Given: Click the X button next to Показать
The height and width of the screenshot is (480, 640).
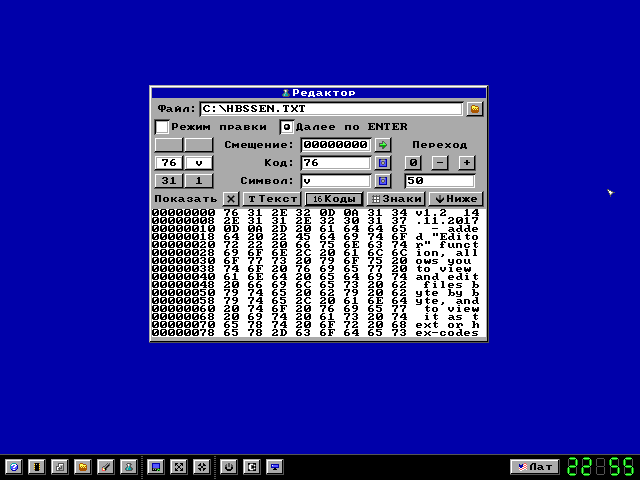Looking at the screenshot, I should [x=231, y=199].
